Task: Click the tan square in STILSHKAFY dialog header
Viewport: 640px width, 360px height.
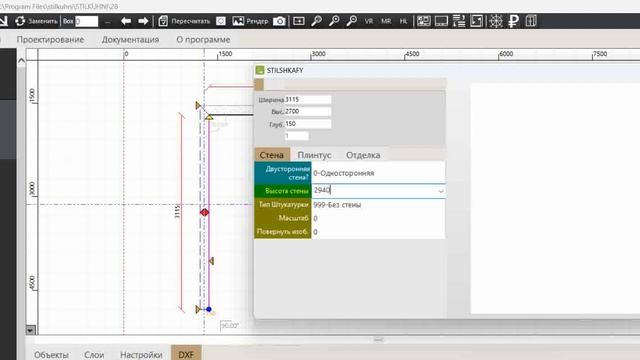Action: point(259,84)
